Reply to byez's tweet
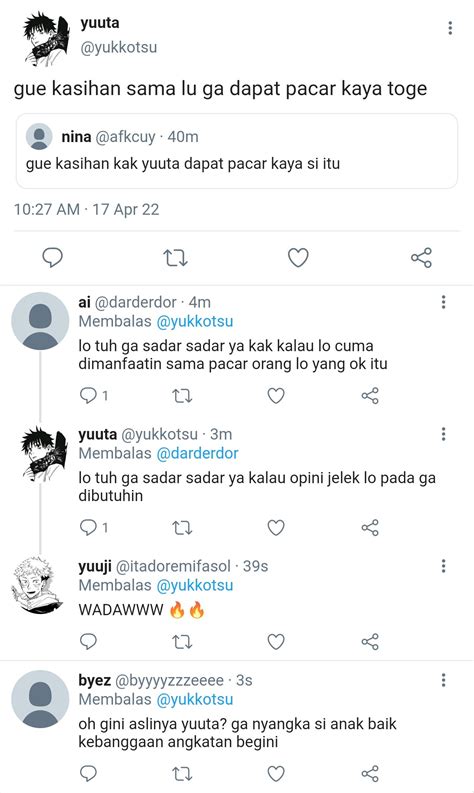Screen dimensions: 474x793 pyautogui.click(x=89, y=773)
